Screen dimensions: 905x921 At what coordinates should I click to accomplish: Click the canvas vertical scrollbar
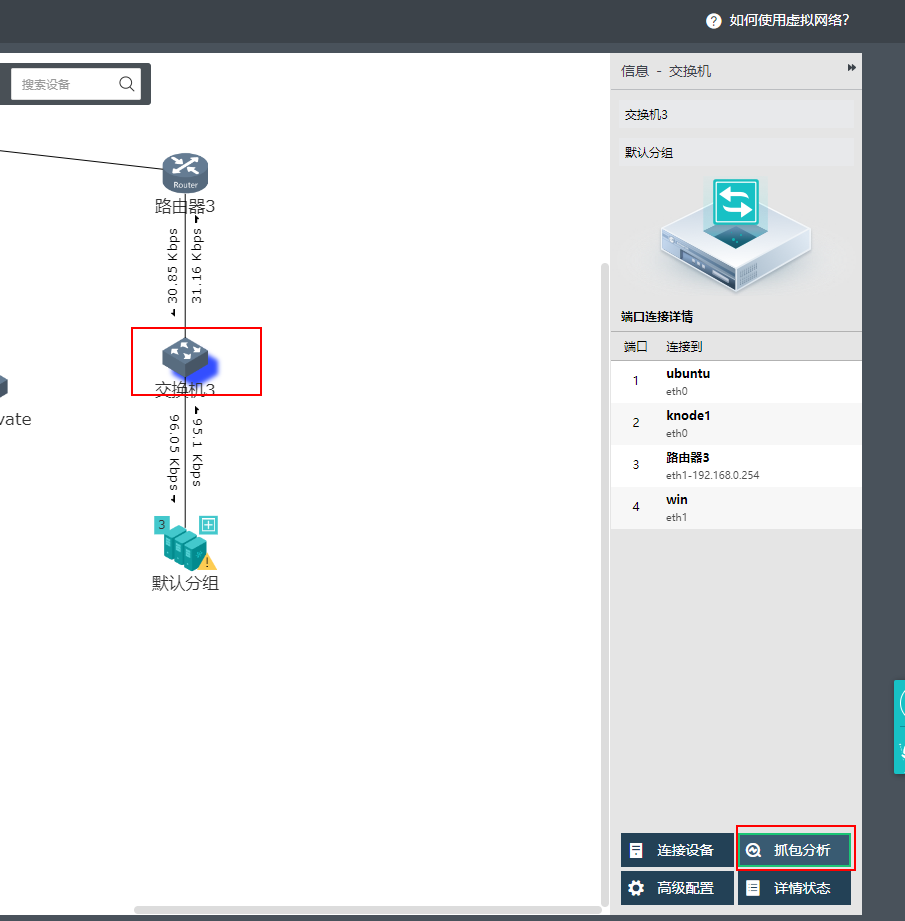(x=603, y=580)
